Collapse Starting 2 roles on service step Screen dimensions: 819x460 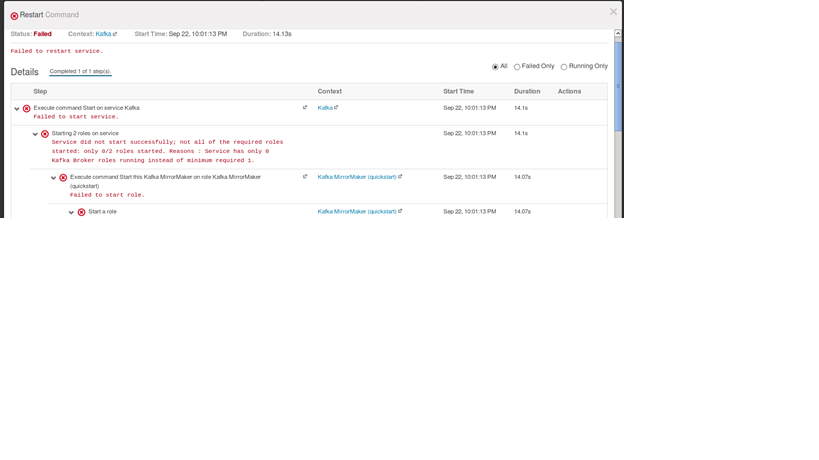pyautogui.click(x=35, y=134)
